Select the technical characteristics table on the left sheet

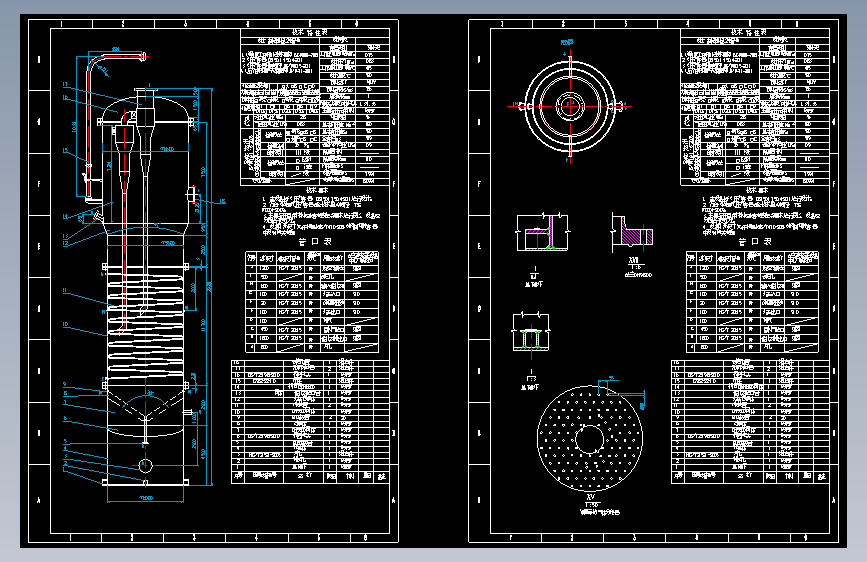point(315,107)
